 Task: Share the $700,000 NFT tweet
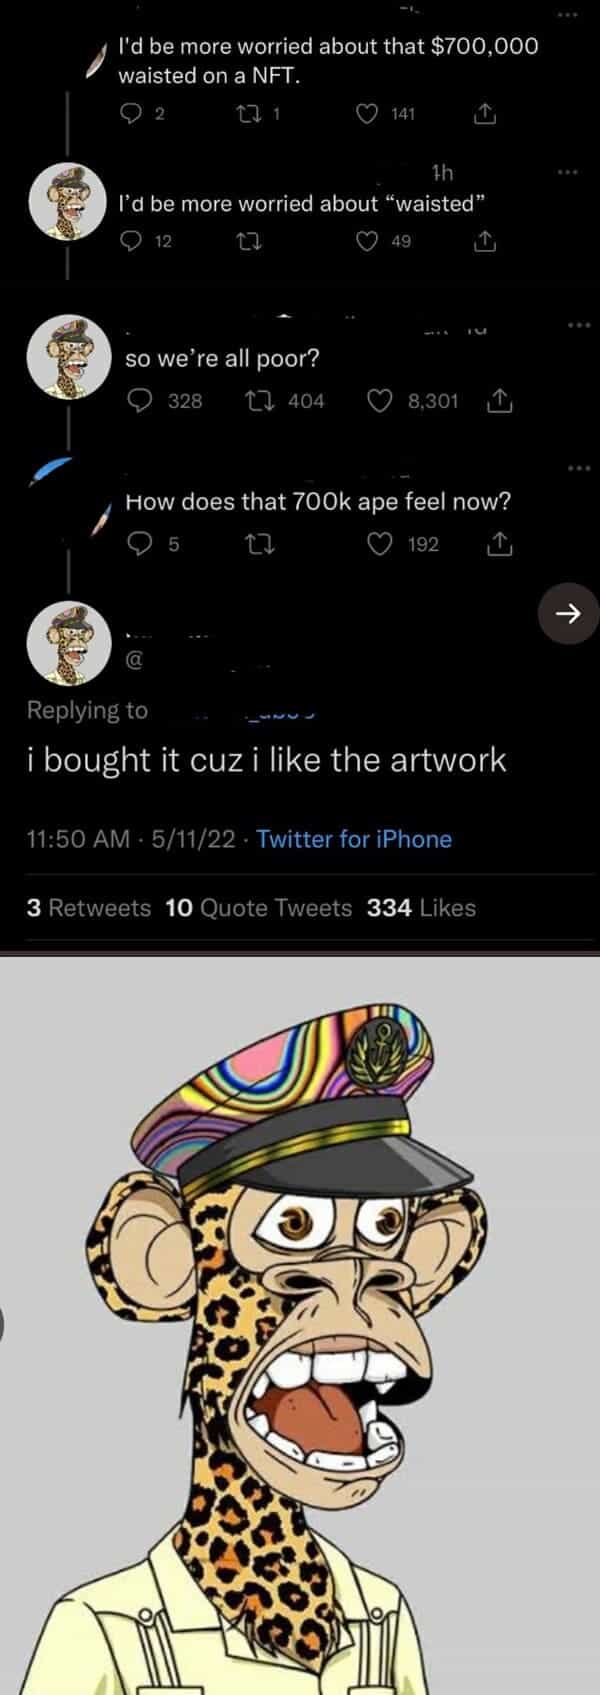(x=483, y=114)
